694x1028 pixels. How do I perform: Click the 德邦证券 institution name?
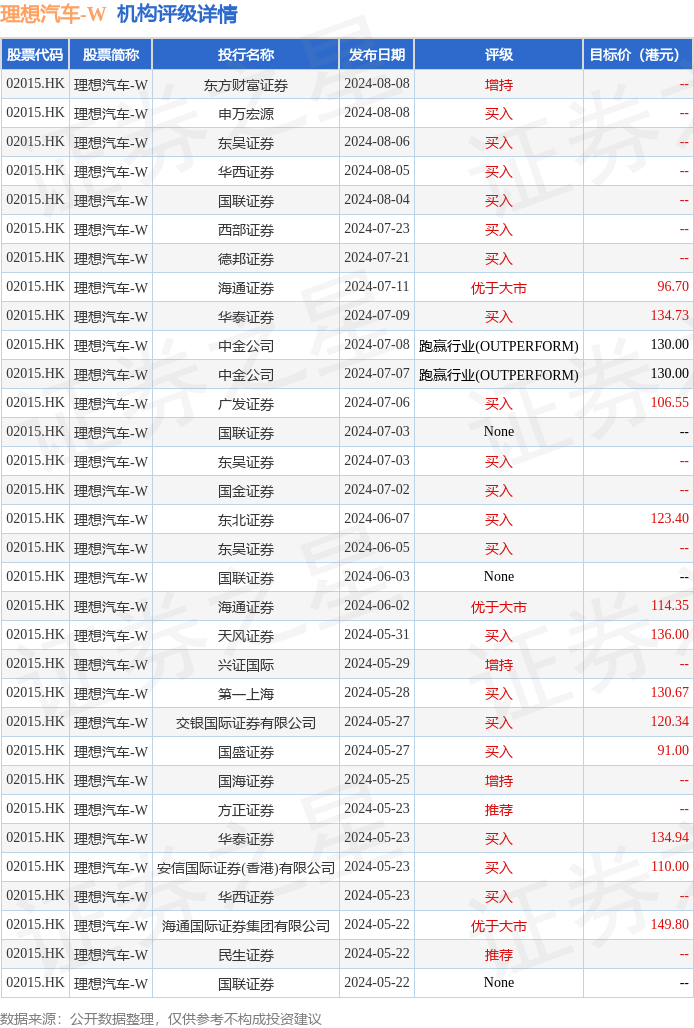[246, 259]
